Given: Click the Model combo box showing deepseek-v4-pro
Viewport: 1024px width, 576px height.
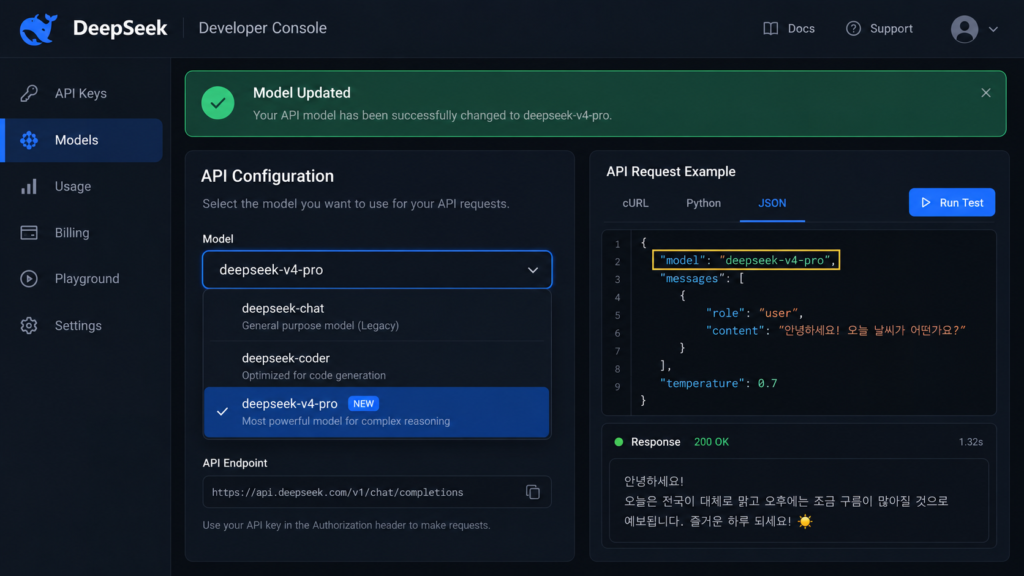Looking at the screenshot, I should pyautogui.click(x=377, y=270).
